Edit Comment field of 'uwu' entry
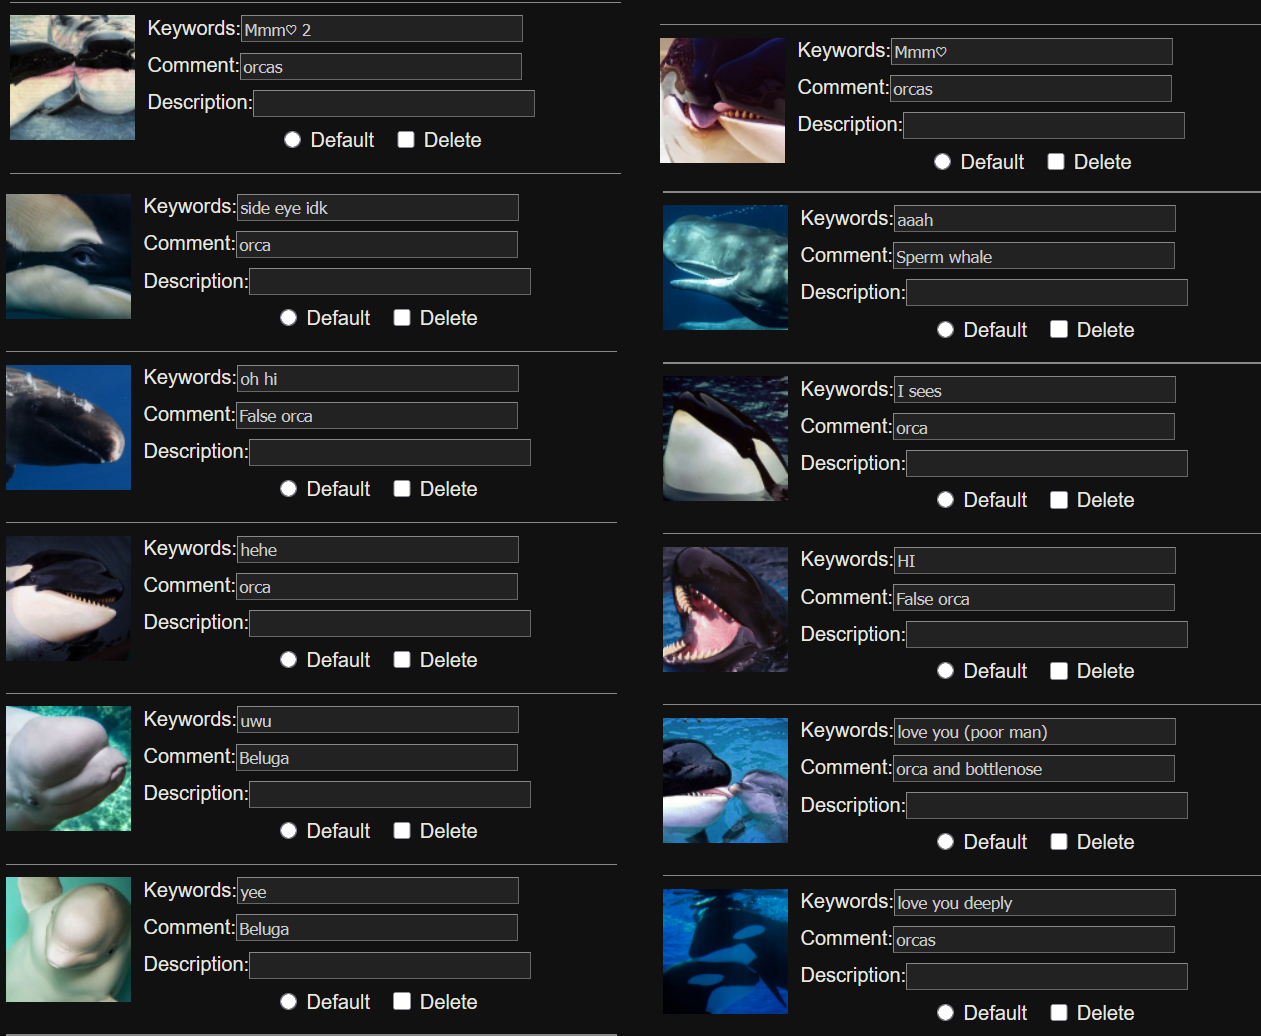Image resolution: width=1261 pixels, height=1036 pixels. coord(377,757)
